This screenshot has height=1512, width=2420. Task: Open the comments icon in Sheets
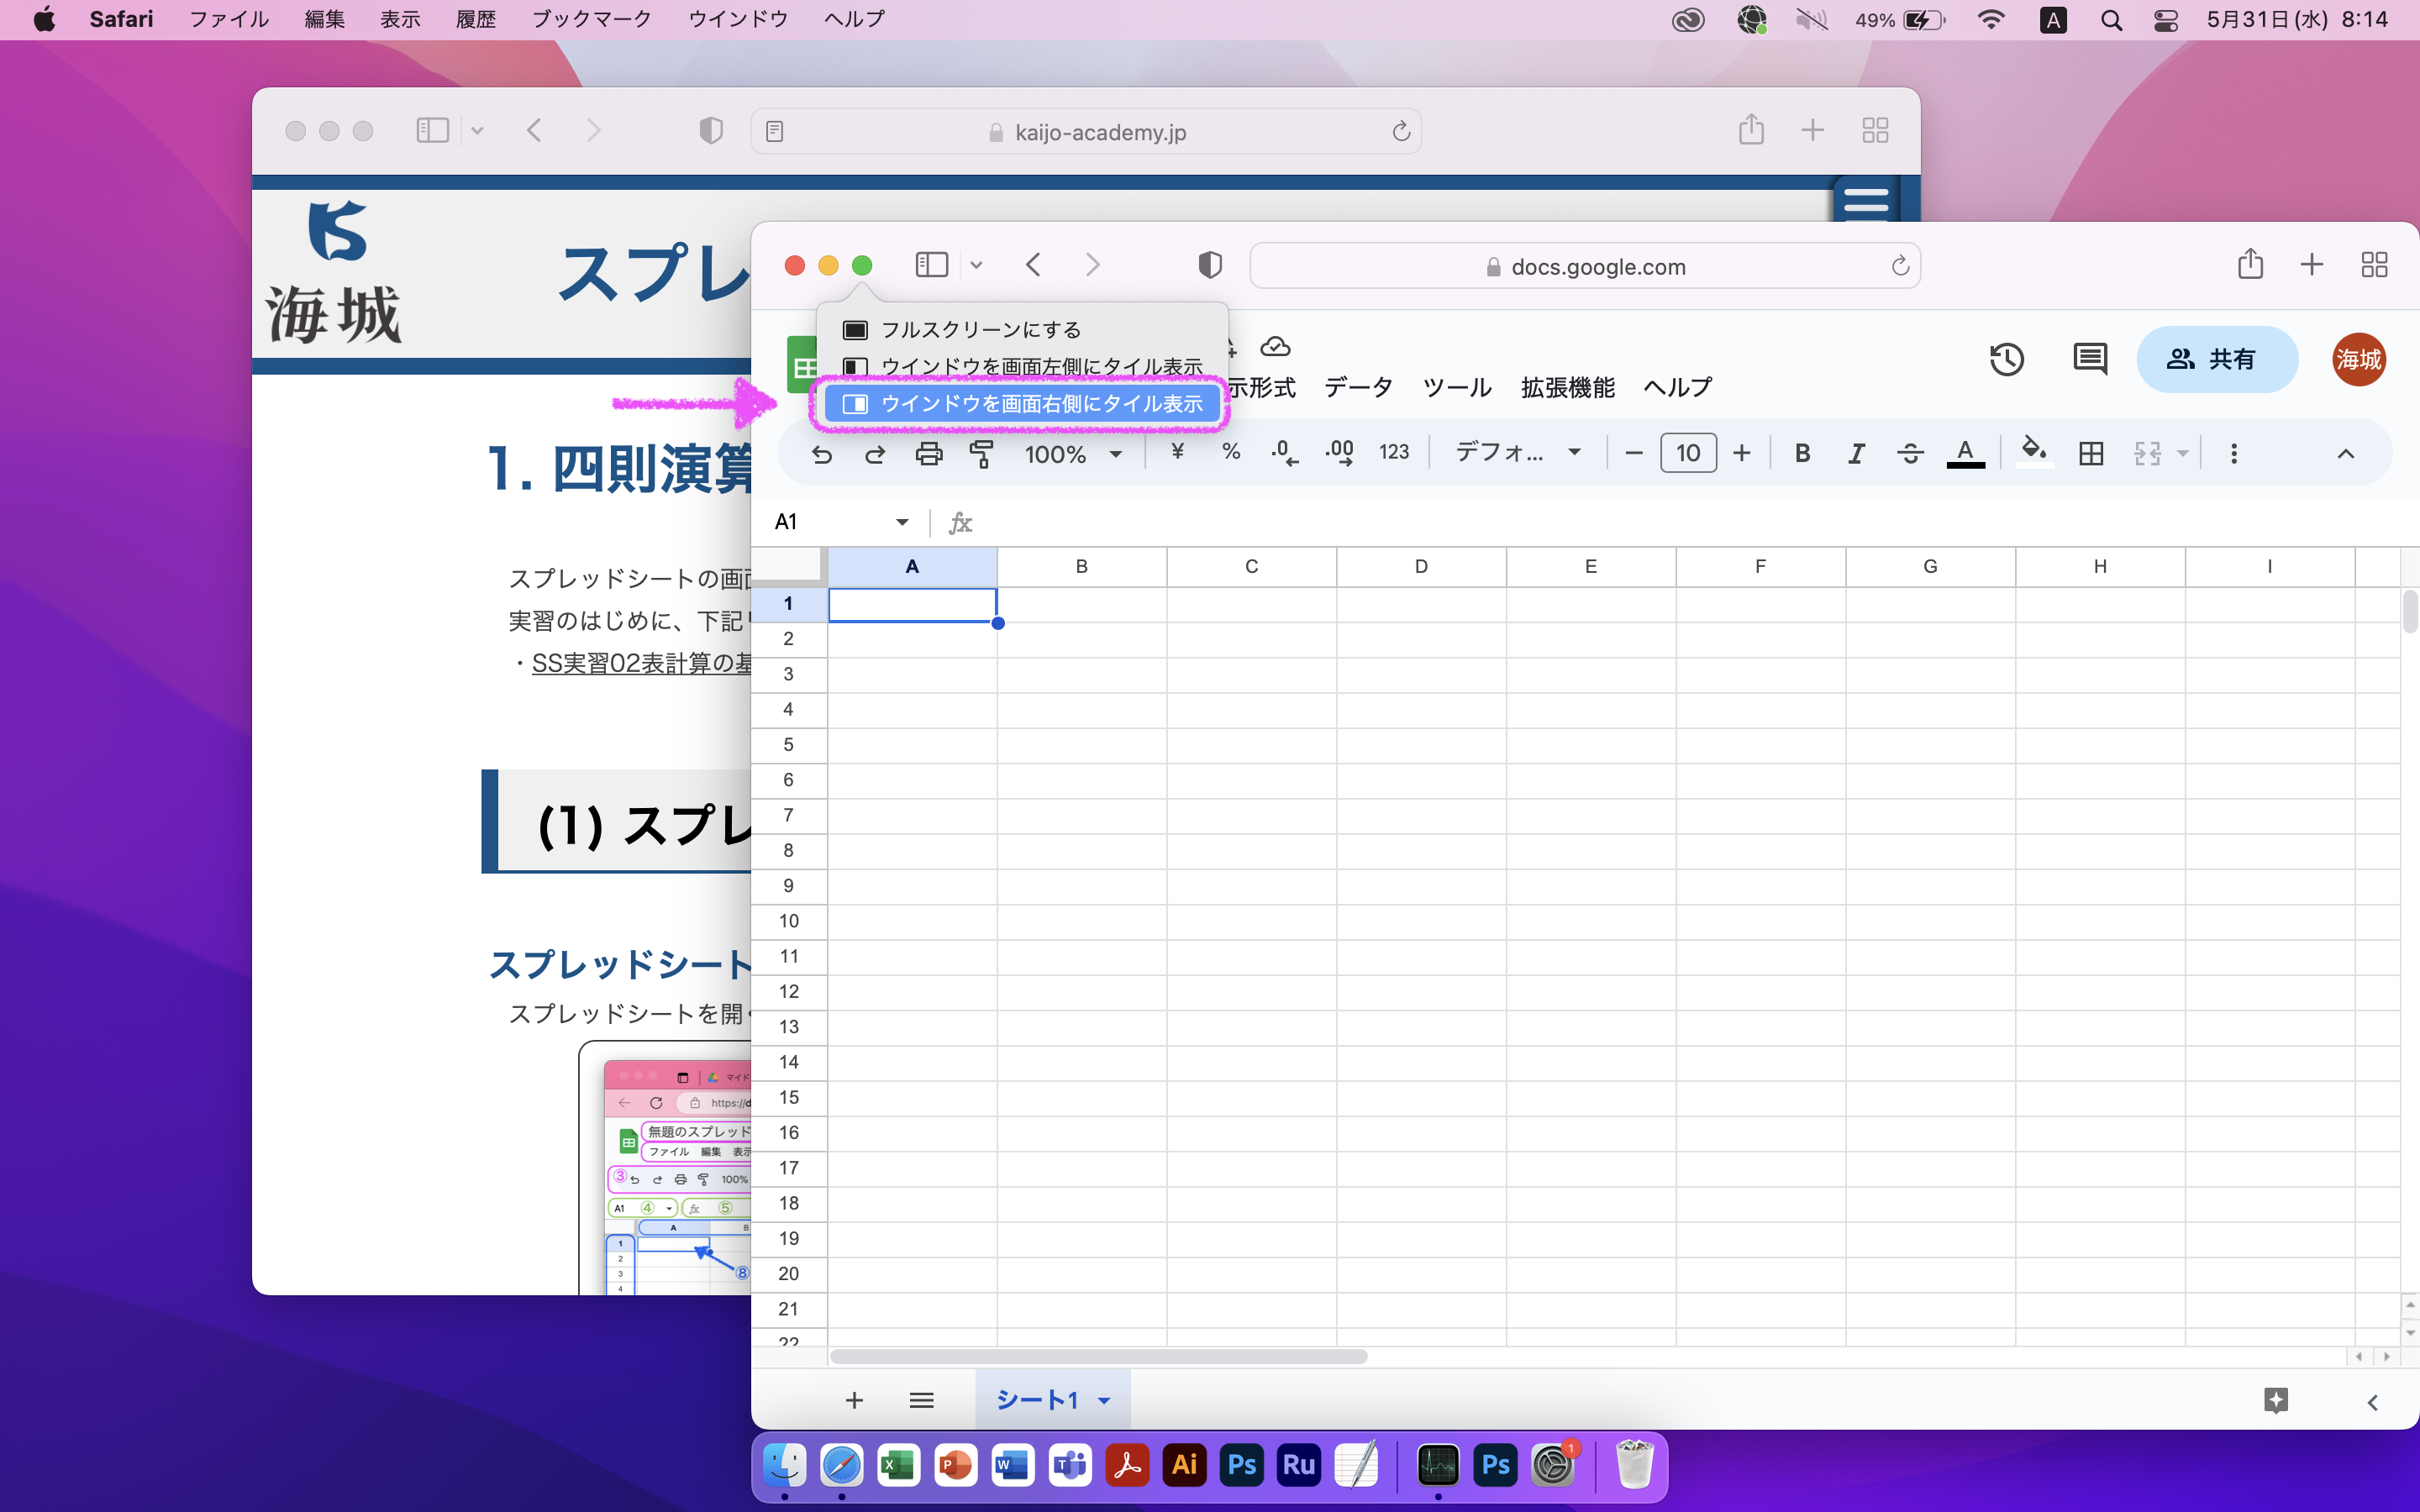tap(2090, 359)
